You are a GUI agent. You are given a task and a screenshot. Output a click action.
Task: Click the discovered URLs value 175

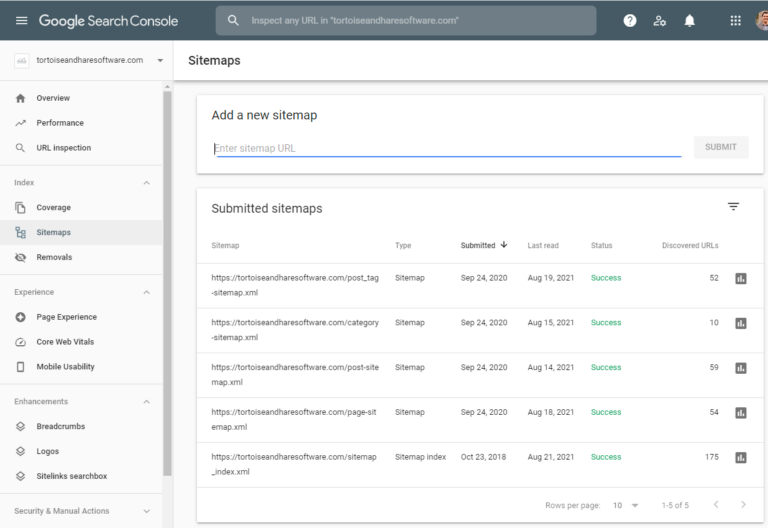coord(712,457)
